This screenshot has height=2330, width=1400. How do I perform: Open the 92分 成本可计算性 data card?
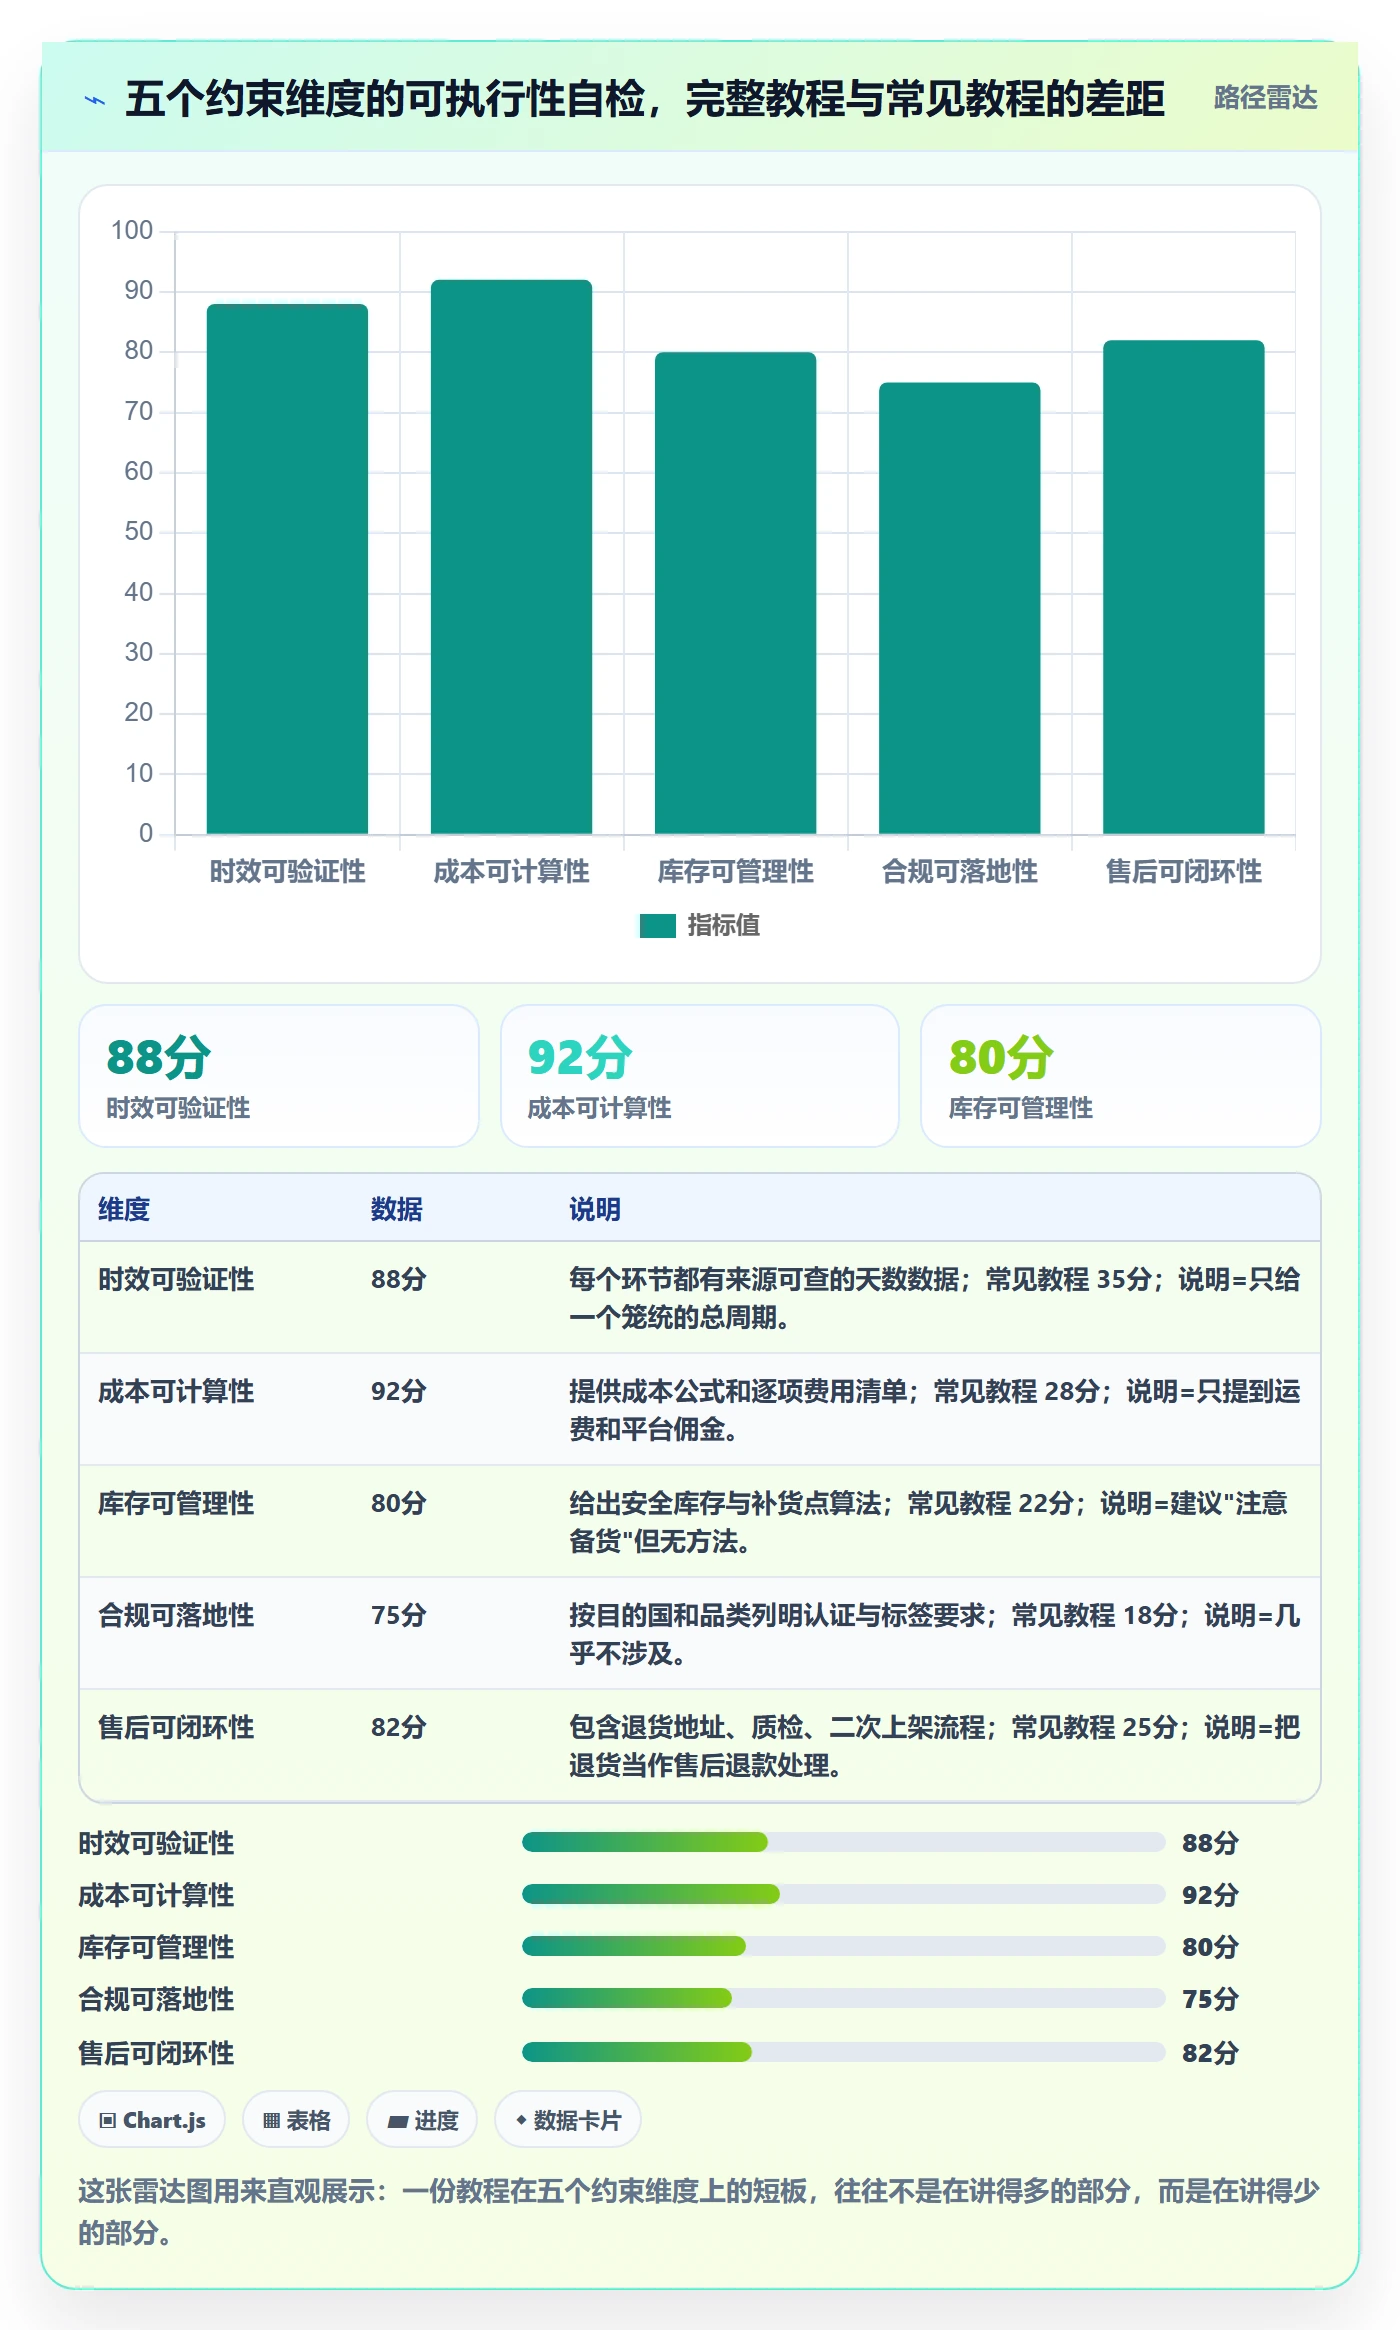pyautogui.click(x=700, y=1076)
